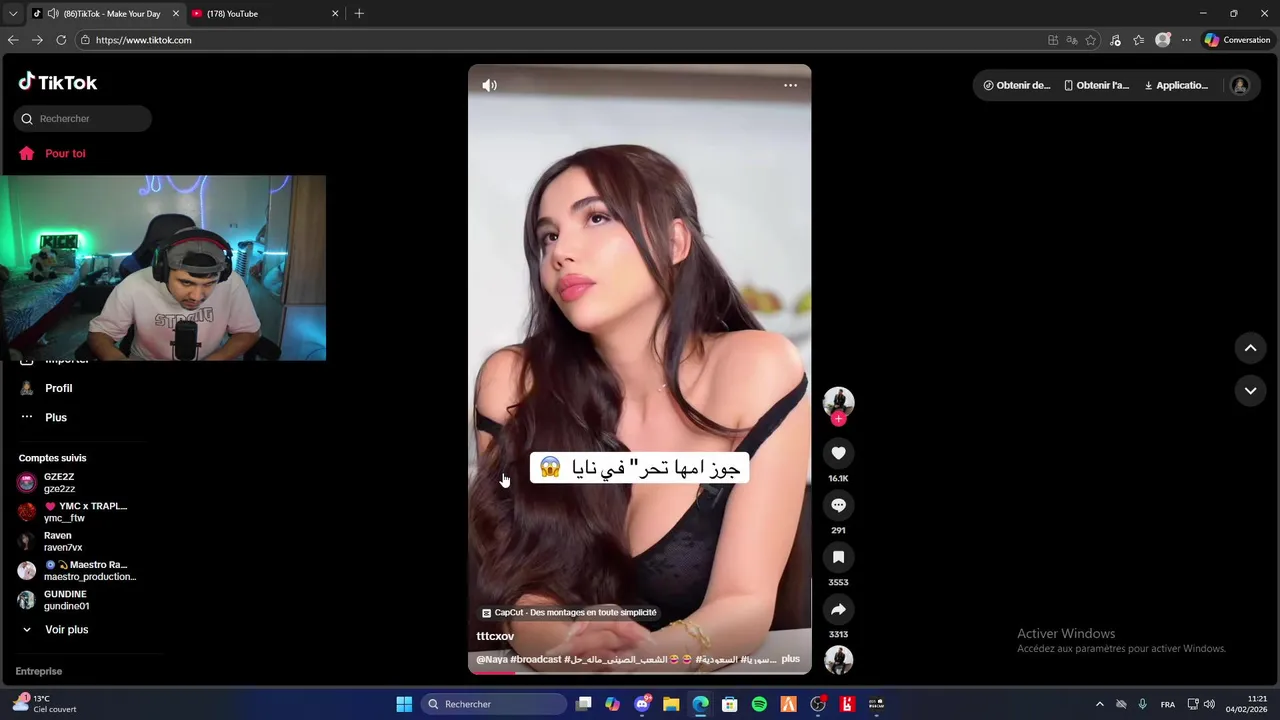Show hidden system tray icons
Viewport: 1280px width, 720px height.
(1099, 705)
